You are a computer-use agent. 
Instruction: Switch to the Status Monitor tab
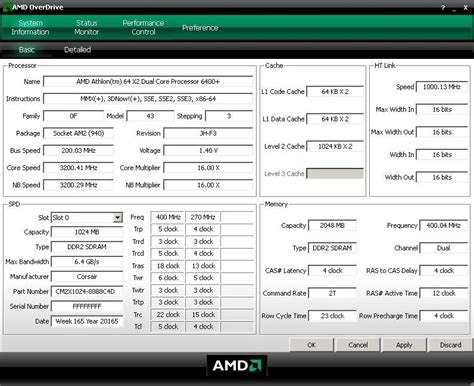pyautogui.click(x=87, y=27)
